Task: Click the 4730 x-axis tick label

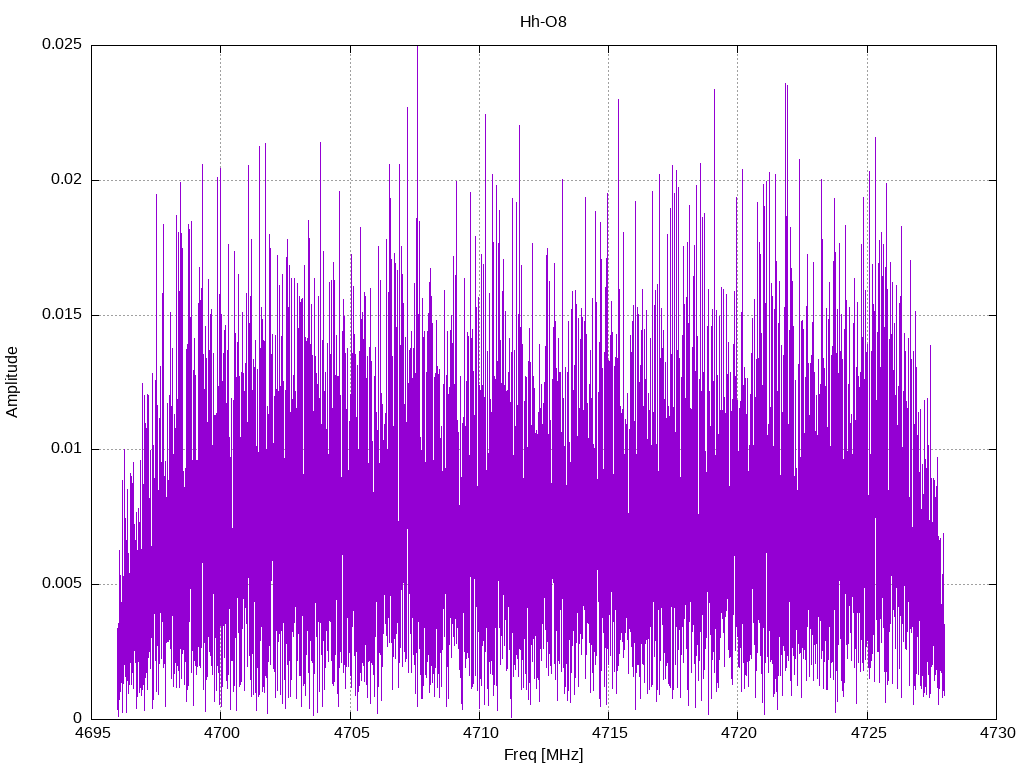Action: 997,733
